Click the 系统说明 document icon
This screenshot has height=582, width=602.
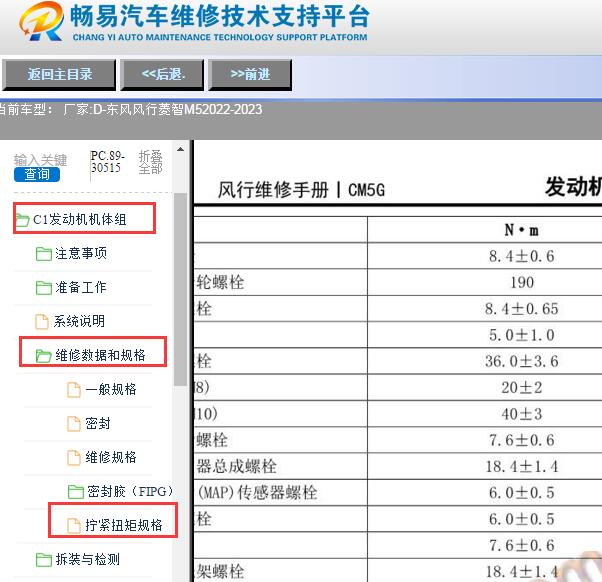coord(42,321)
